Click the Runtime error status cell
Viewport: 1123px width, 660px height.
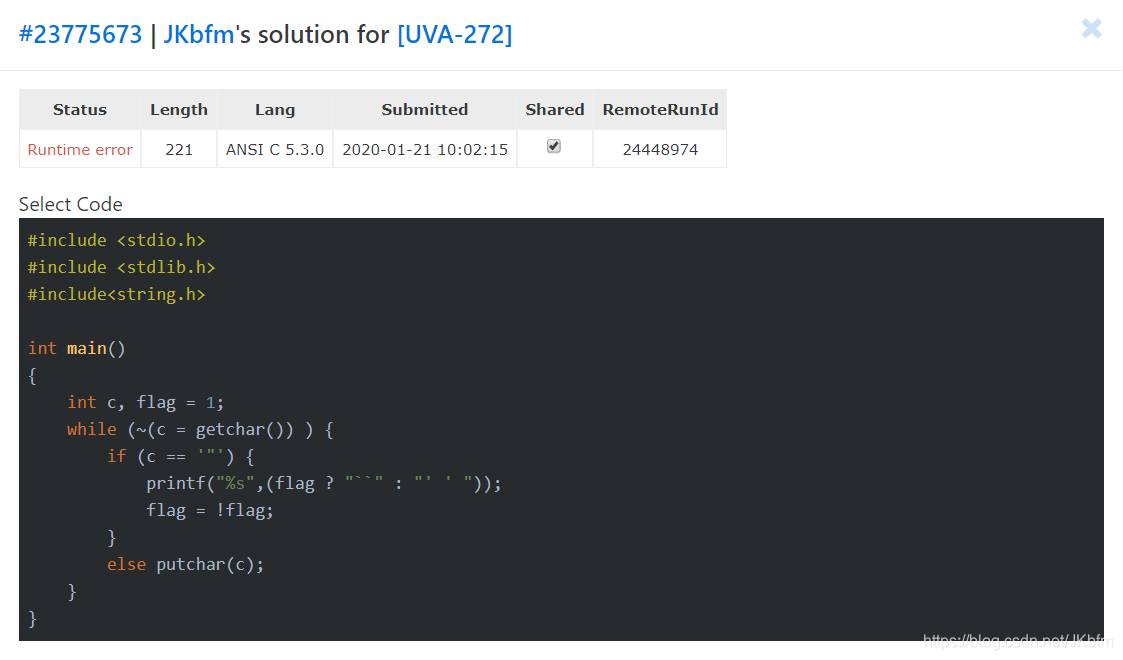point(80,150)
